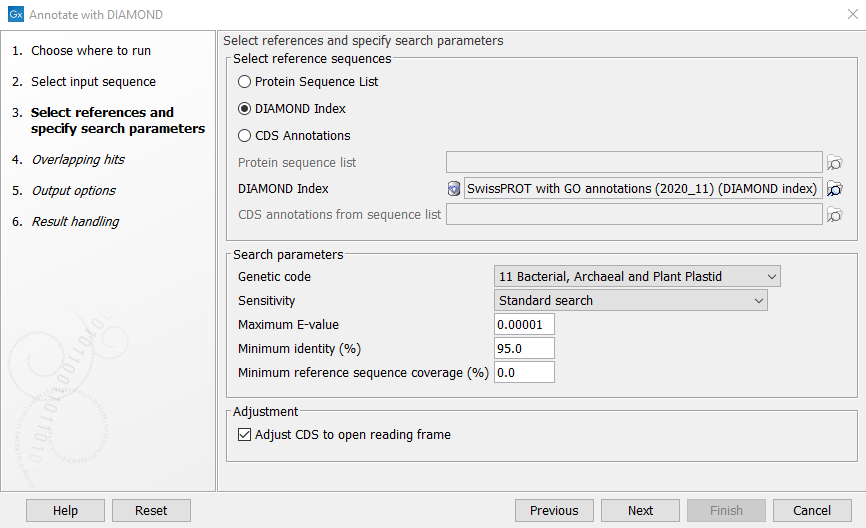Go back with the Previous button
The image size is (866, 528).
pos(554,511)
